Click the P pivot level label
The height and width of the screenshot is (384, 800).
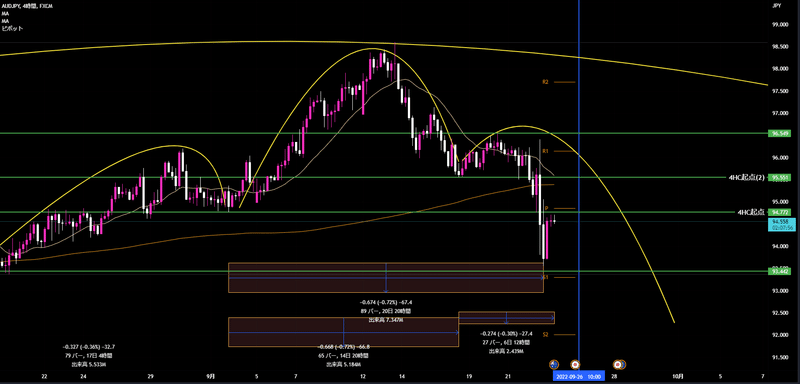click(x=546, y=208)
